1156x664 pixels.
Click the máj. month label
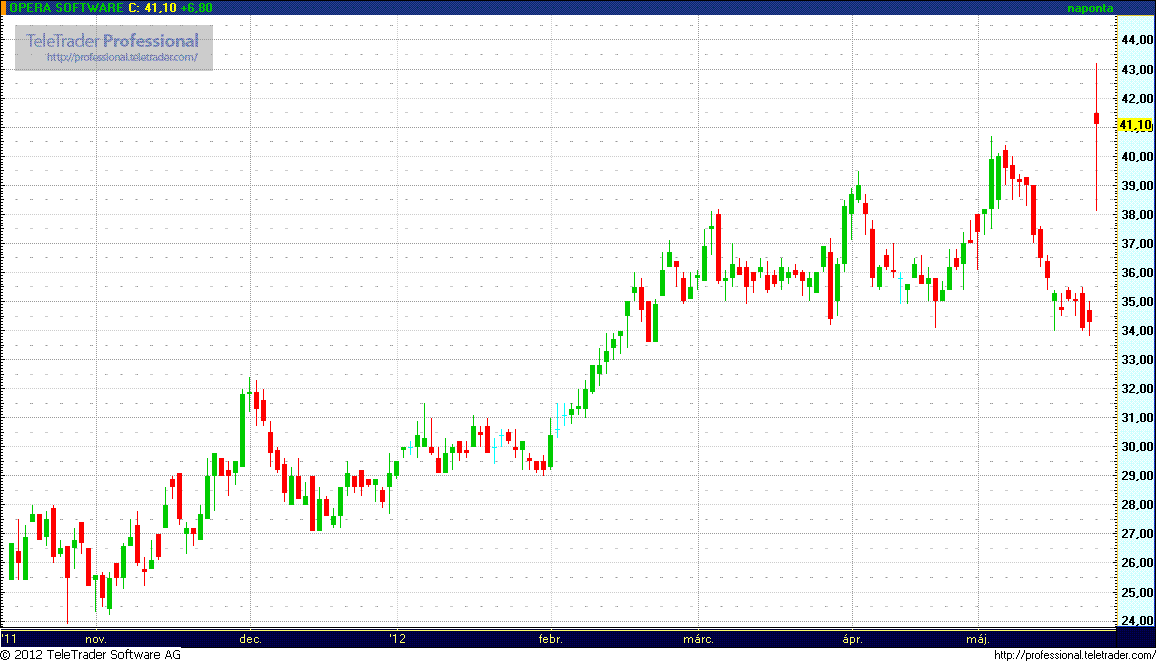click(x=978, y=639)
